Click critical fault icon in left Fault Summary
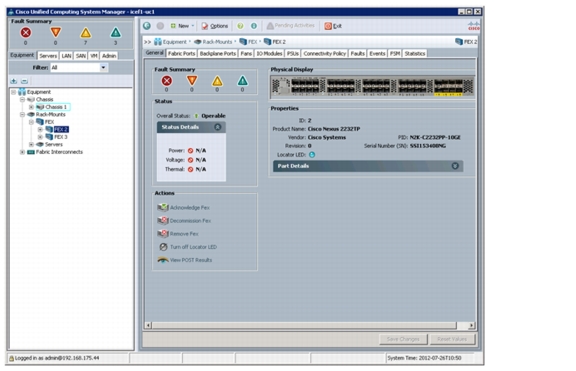The image size is (576, 371). tap(26, 33)
